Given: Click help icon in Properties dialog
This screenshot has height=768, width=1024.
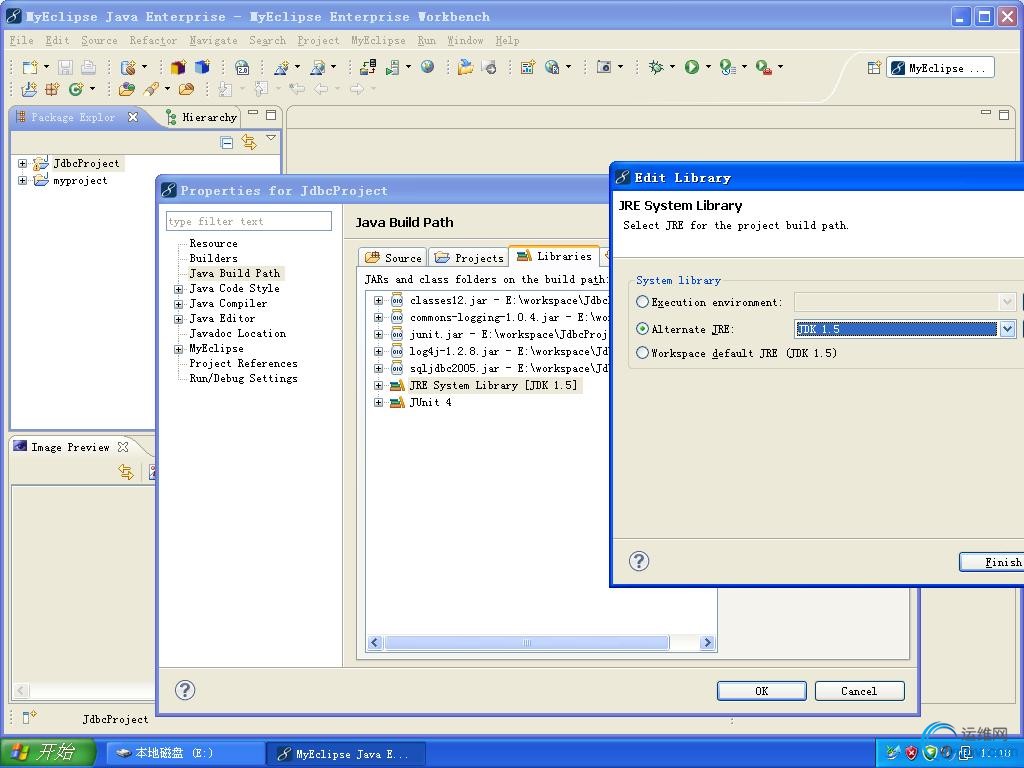Looking at the screenshot, I should click(185, 690).
